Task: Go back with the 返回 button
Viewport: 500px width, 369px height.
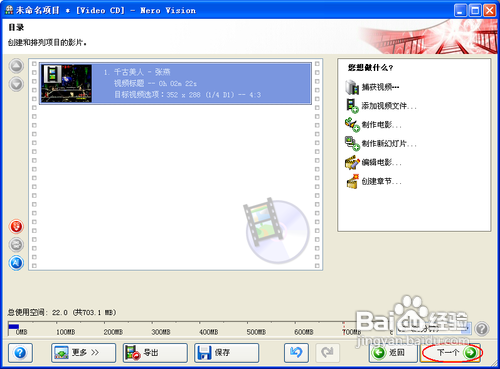Action: coord(393,353)
